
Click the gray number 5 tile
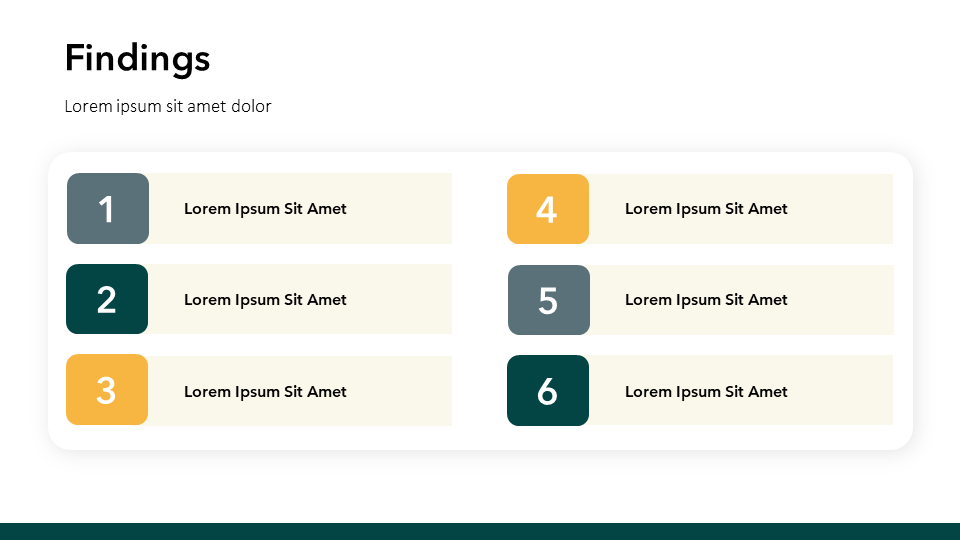click(x=548, y=300)
